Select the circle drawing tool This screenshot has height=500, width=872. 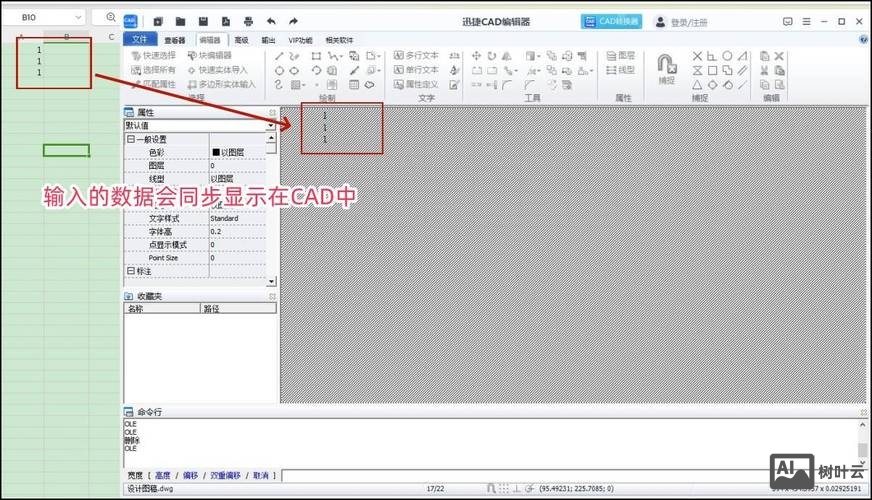tap(279, 71)
